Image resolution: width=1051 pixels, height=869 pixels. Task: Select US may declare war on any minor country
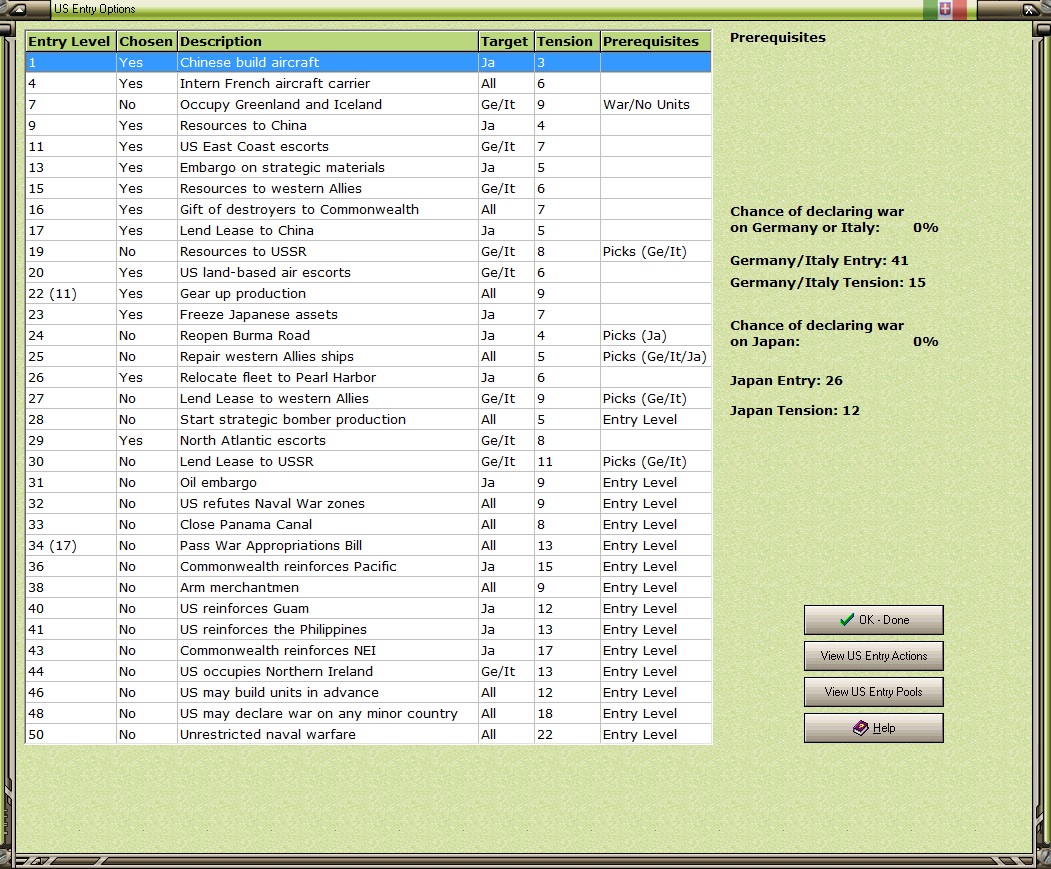tap(368, 713)
